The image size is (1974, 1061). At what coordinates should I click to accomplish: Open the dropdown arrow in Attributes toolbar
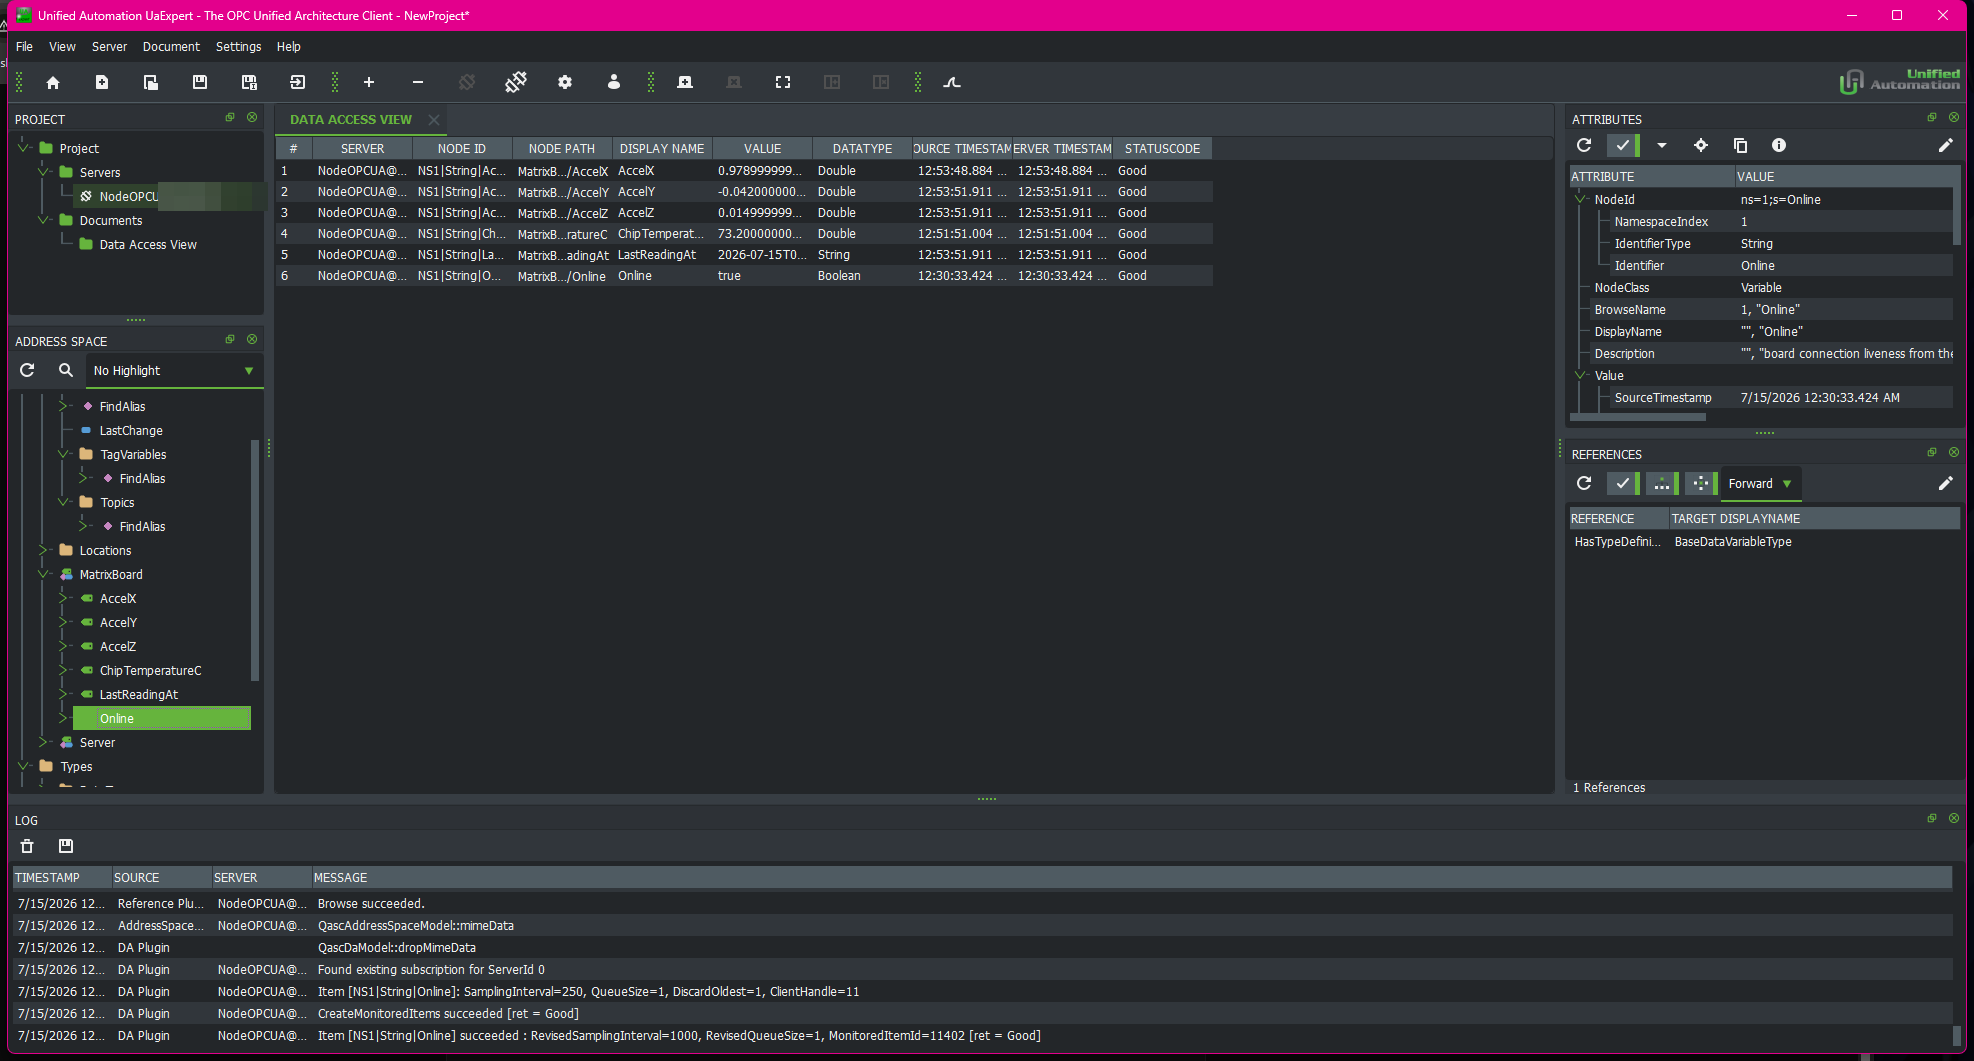point(1662,146)
